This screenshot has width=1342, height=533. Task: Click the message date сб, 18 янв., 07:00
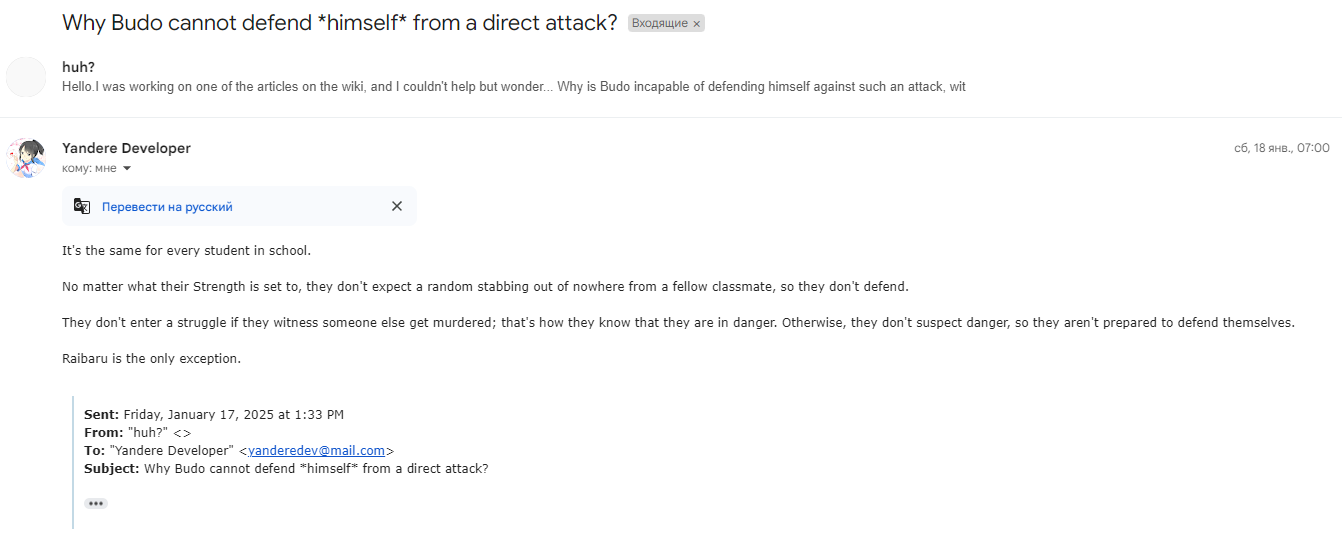[x=1281, y=148]
